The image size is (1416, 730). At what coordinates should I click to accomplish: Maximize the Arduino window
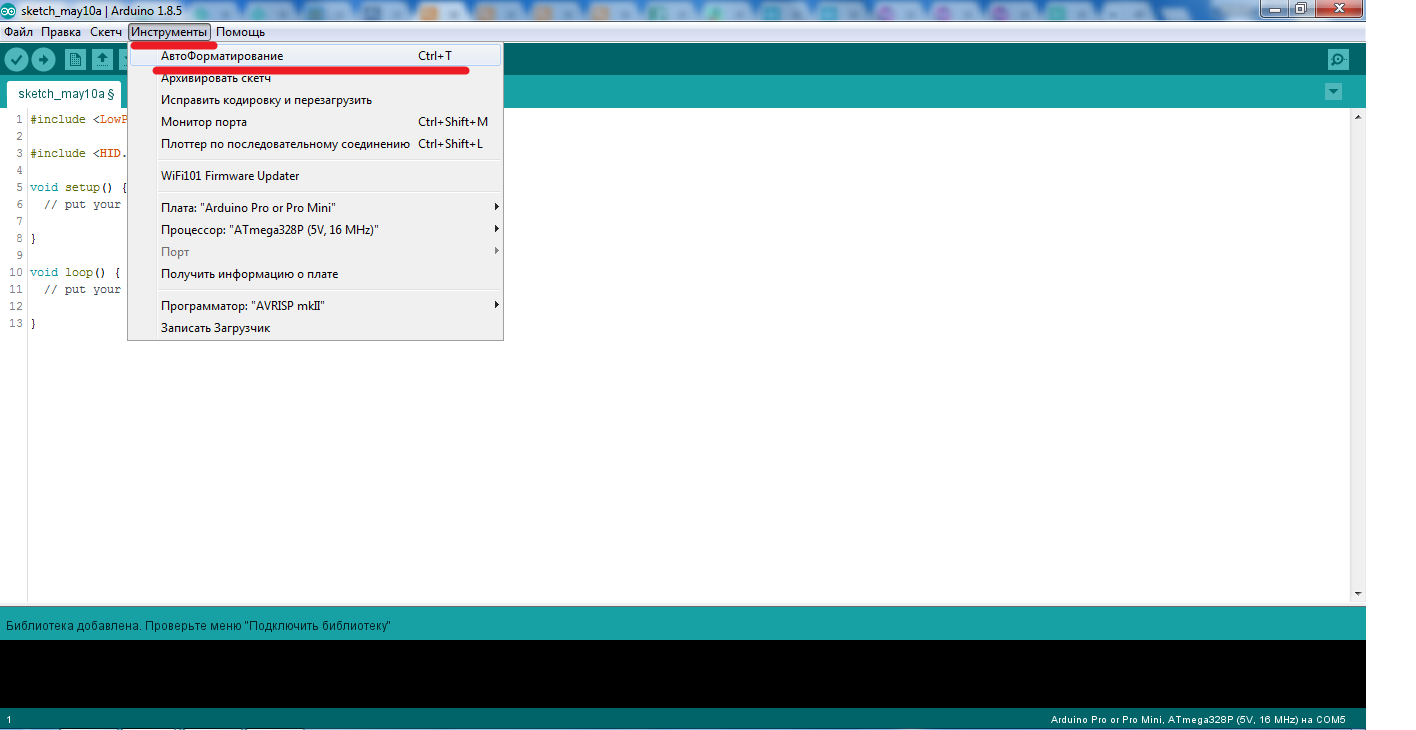point(1301,8)
